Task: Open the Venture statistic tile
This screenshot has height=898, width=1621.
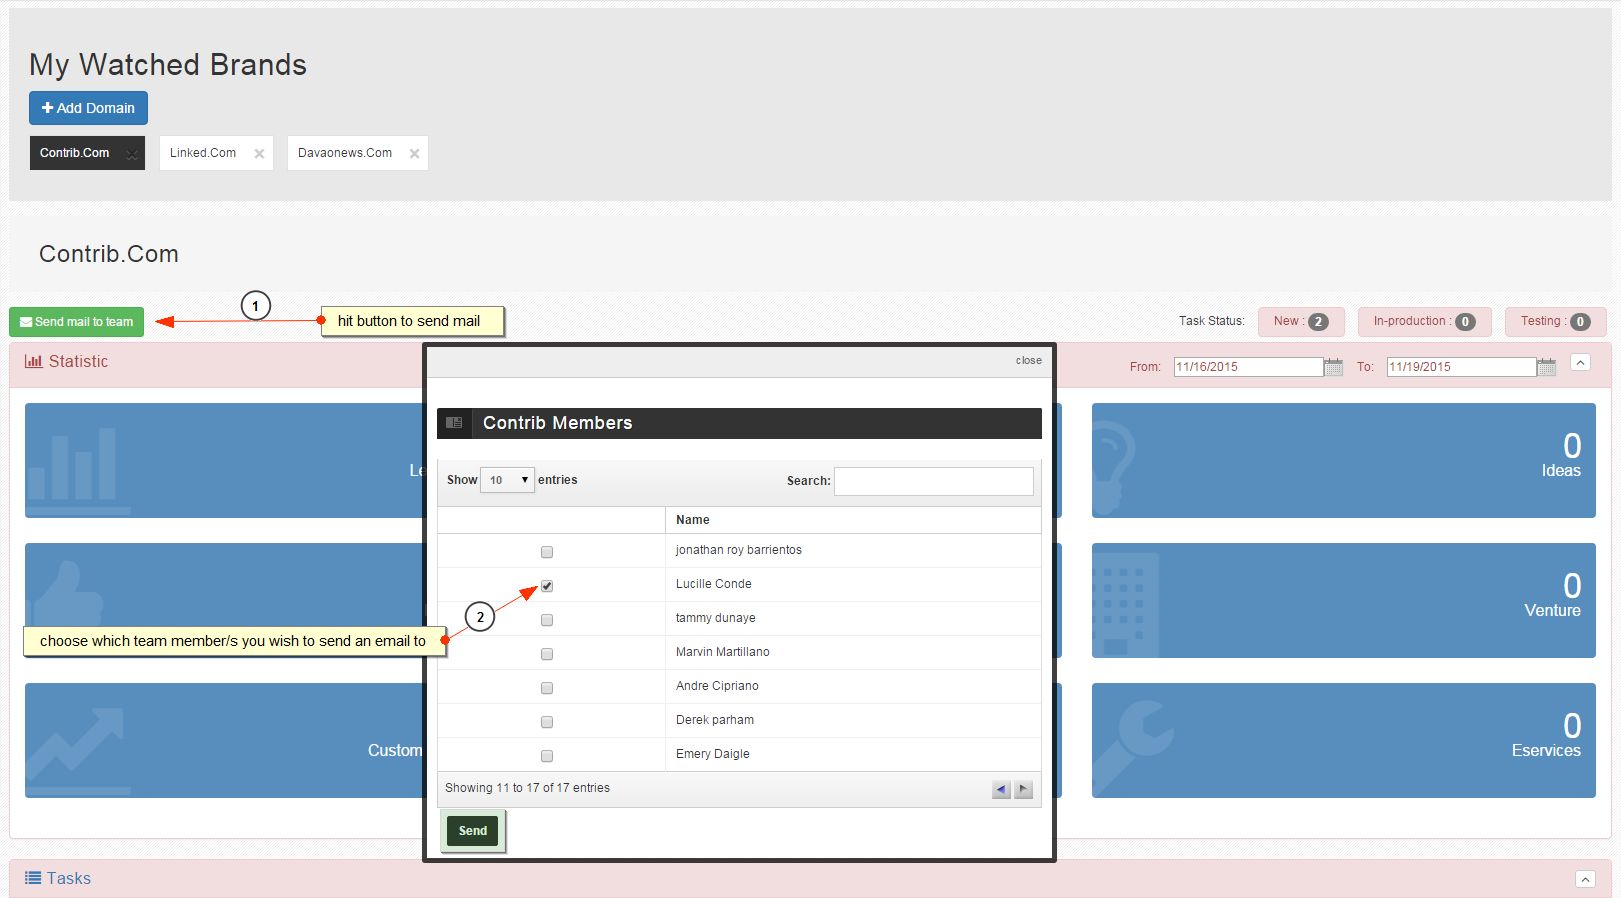Action: coord(1343,600)
